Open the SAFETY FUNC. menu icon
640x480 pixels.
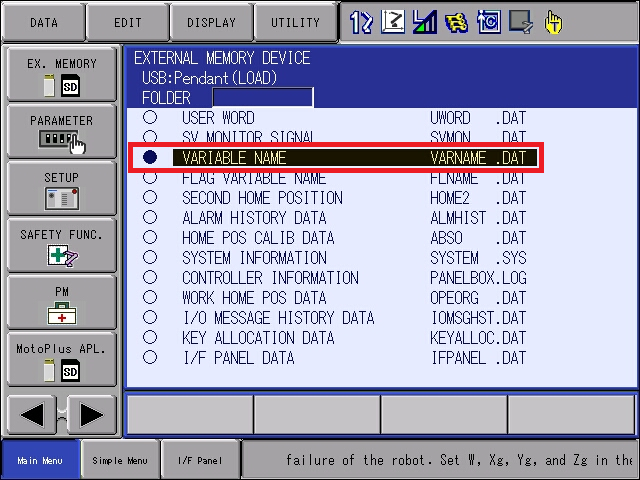click(x=62, y=245)
